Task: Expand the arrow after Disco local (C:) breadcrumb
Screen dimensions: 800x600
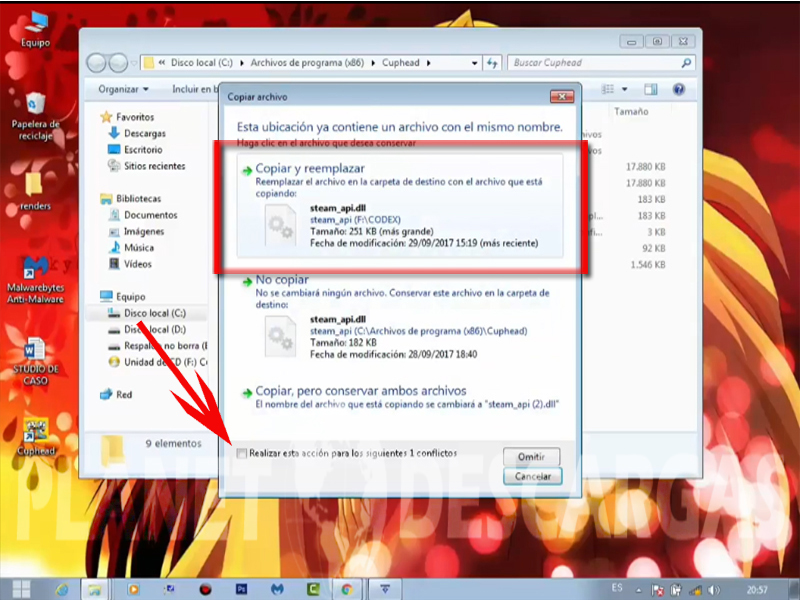Action: point(241,63)
